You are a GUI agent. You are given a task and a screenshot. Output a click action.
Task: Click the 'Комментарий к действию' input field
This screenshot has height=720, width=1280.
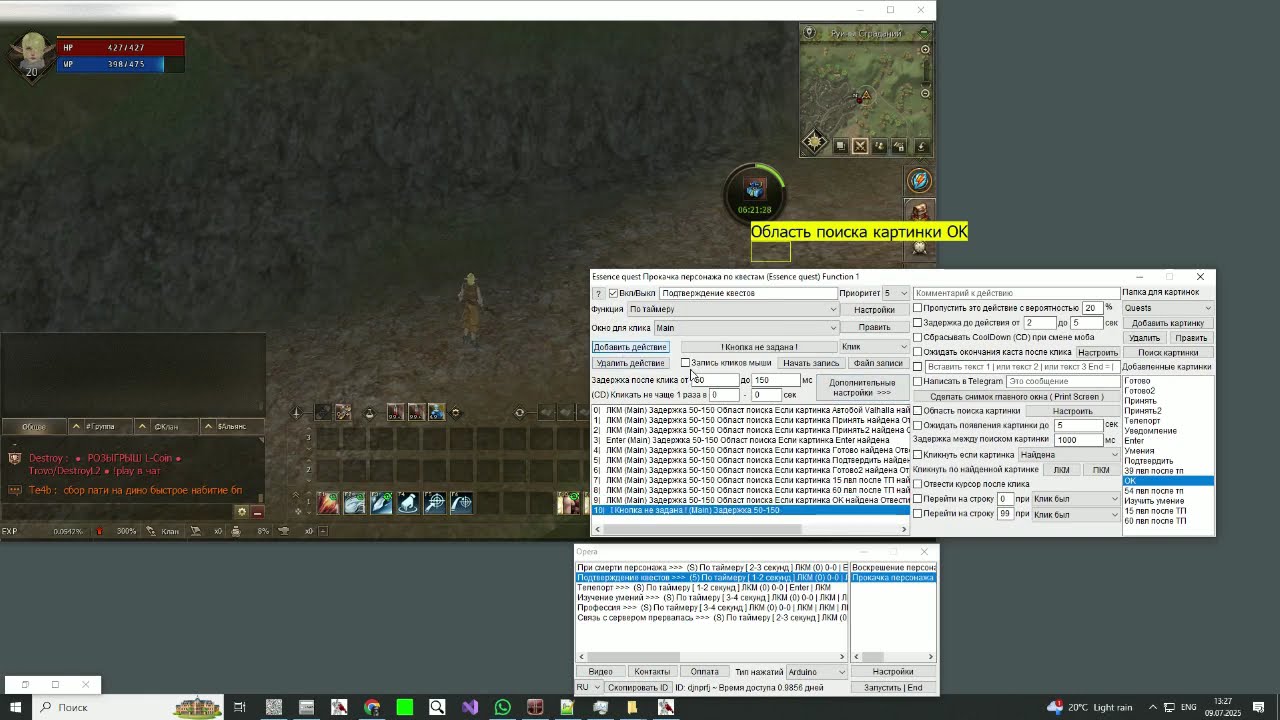[1015, 293]
